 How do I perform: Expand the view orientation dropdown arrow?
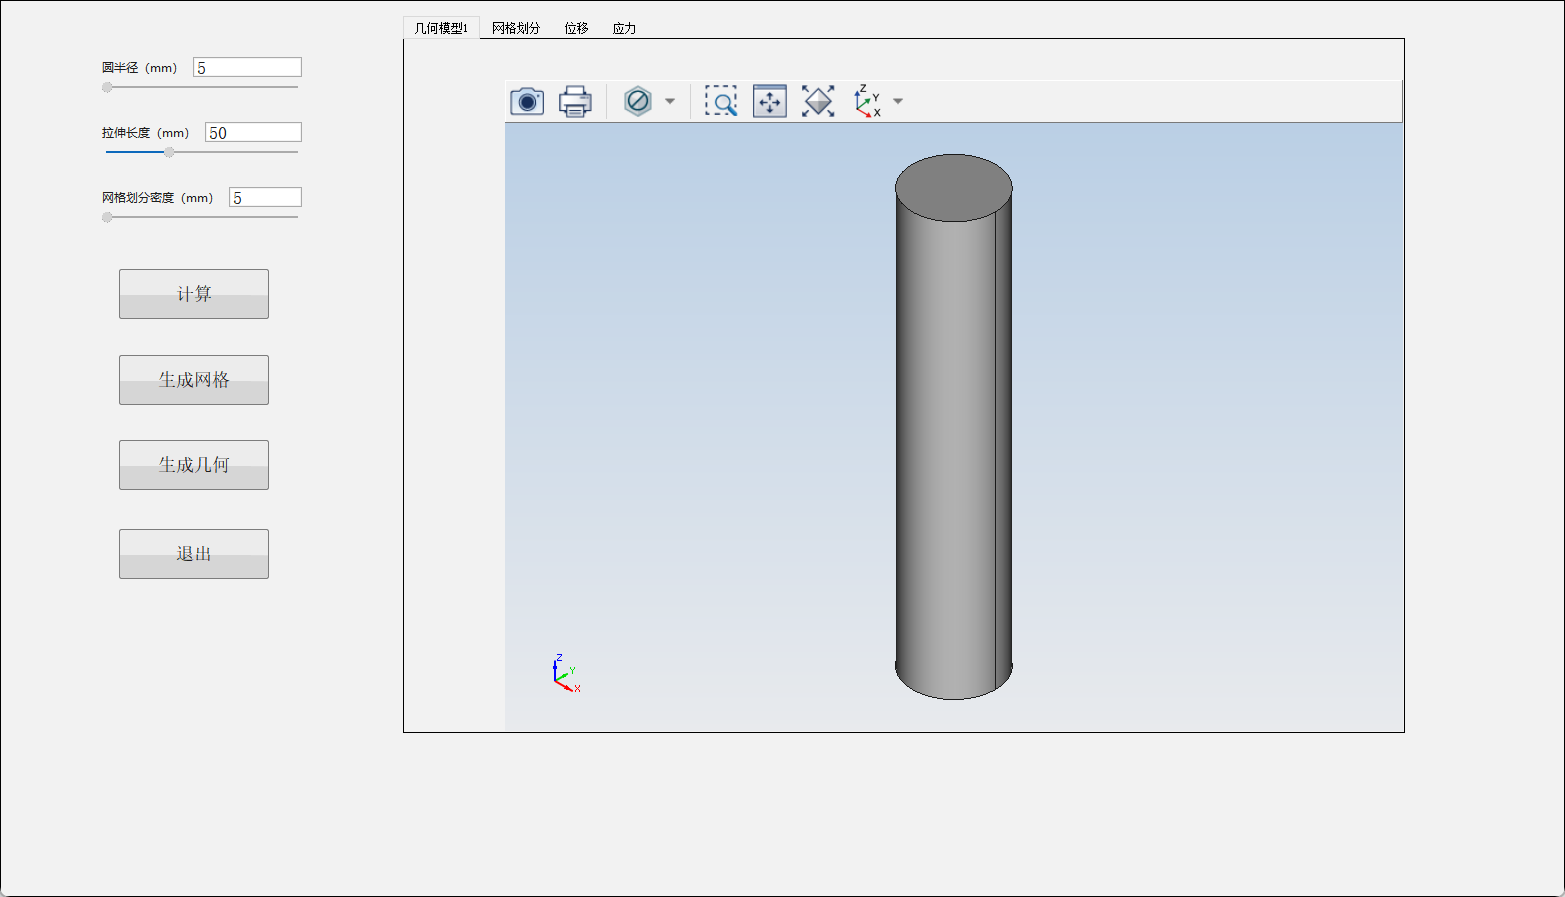click(898, 101)
